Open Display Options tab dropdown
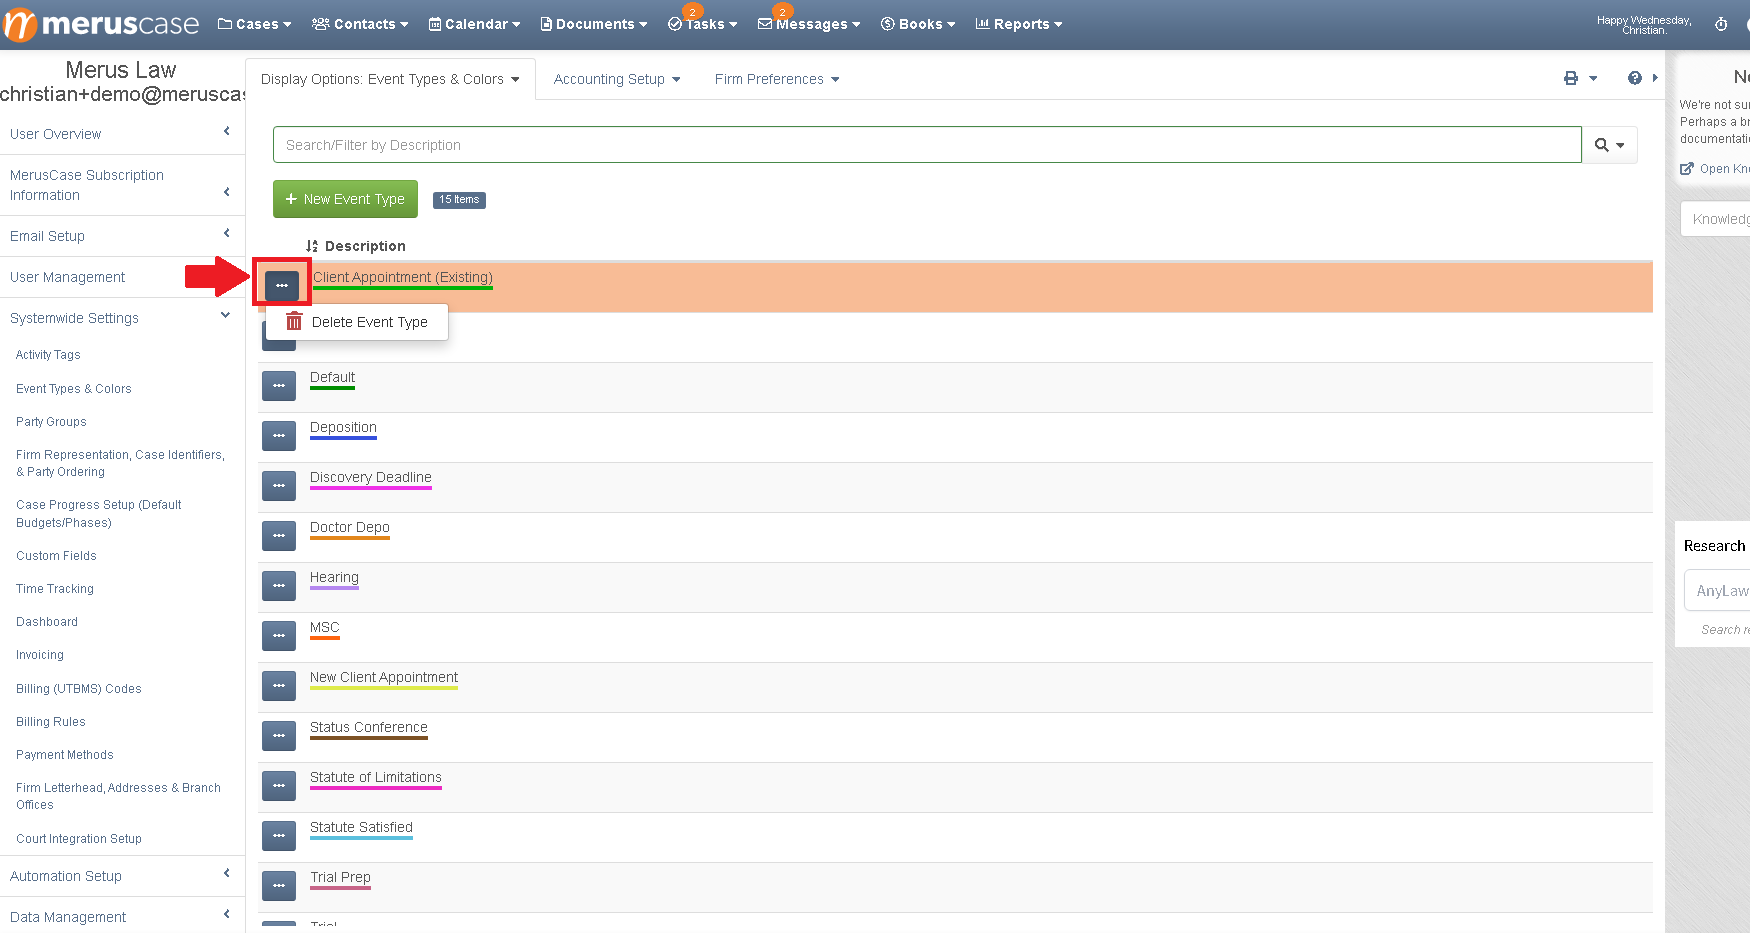The height and width of the screenshot is (933, 1750). [x=390, y=79]
